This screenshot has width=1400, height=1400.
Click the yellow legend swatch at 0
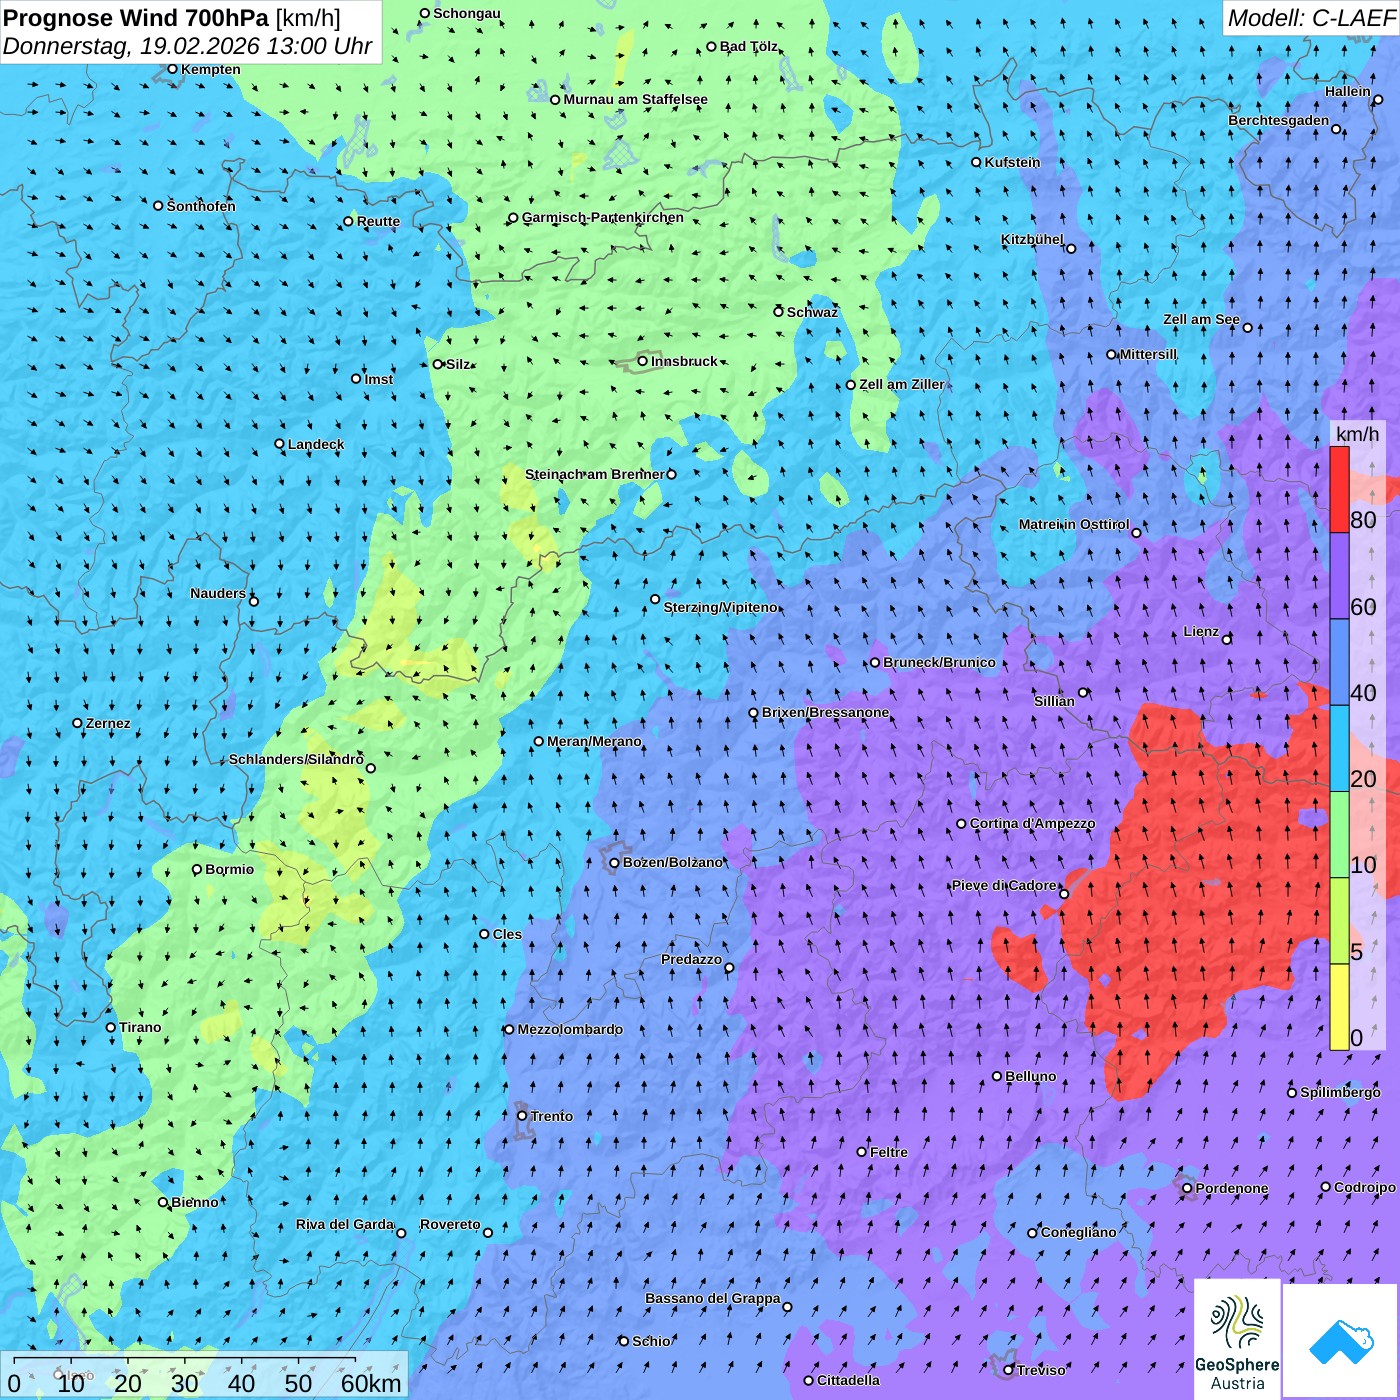pos(1339,1007)
